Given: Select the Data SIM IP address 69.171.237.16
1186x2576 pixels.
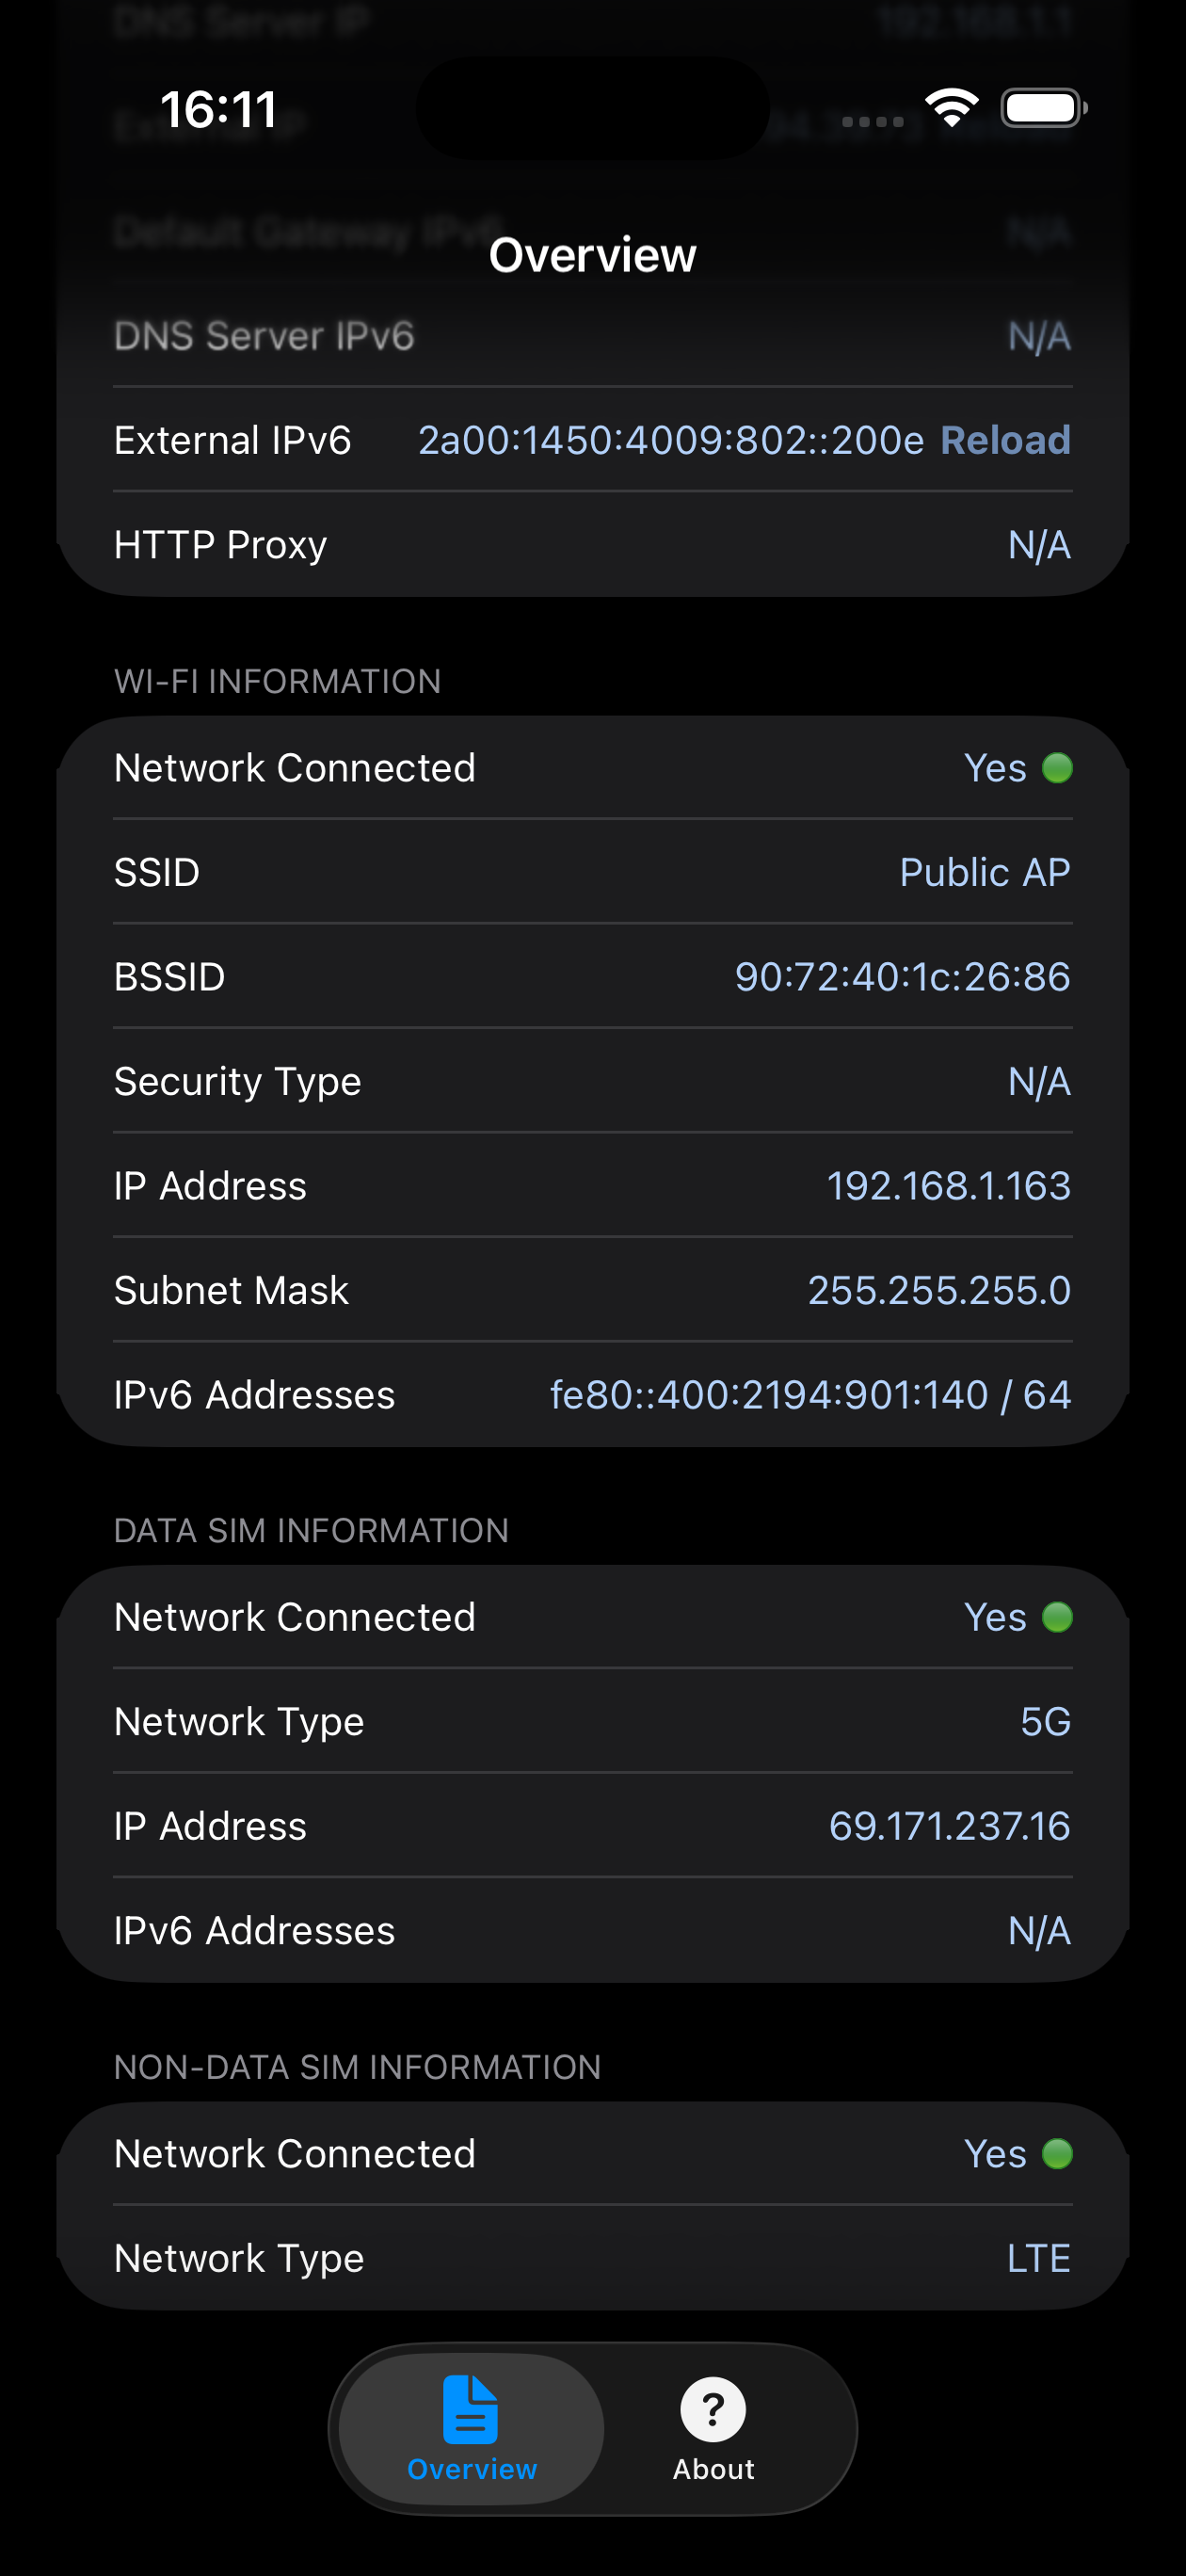Looking at the screenshot, I should coord(949,1826).
